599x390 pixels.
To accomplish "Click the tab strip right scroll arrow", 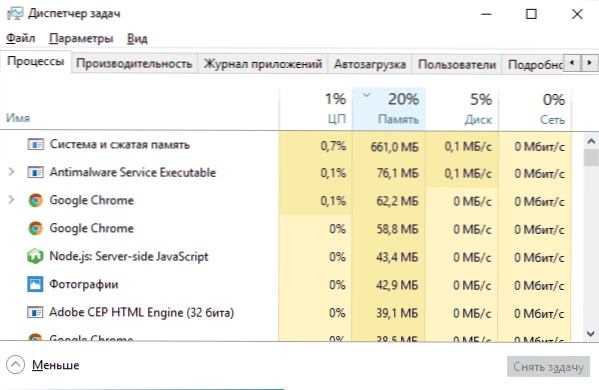I will click(589, 63).
